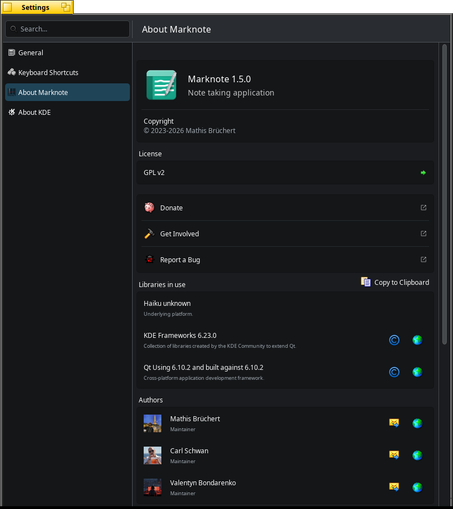Click Carl Schwan's avatar photo
453x509 pixels.
[x=152, y=455]
